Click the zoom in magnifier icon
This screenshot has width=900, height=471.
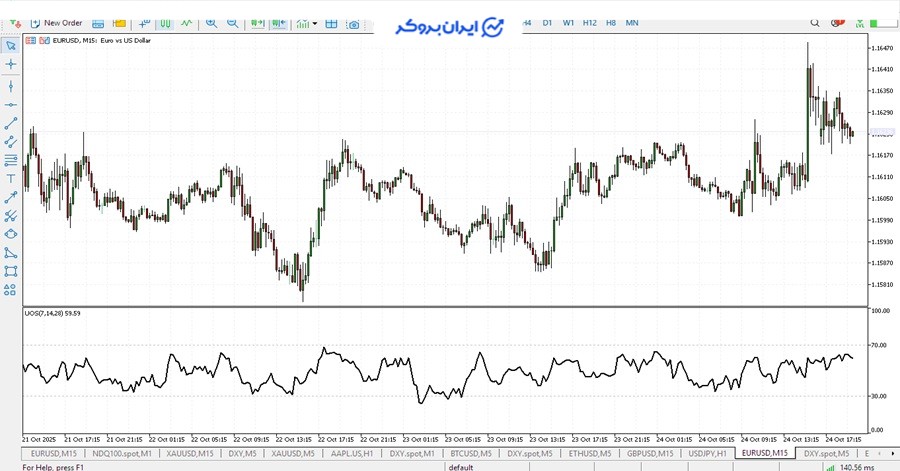211,22
